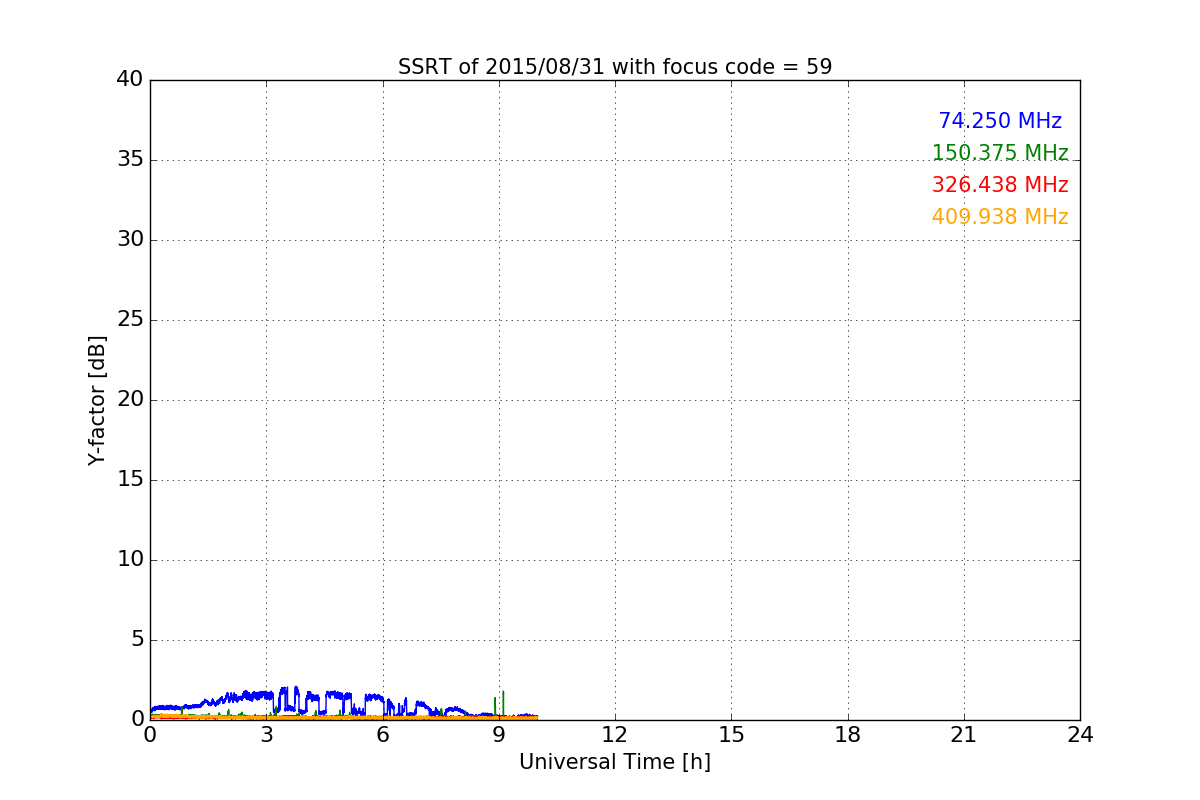Select the '326.438 MHz' red legend label
The height and width of the screenshot is (800, 1200).
(x=1000, y=185)
